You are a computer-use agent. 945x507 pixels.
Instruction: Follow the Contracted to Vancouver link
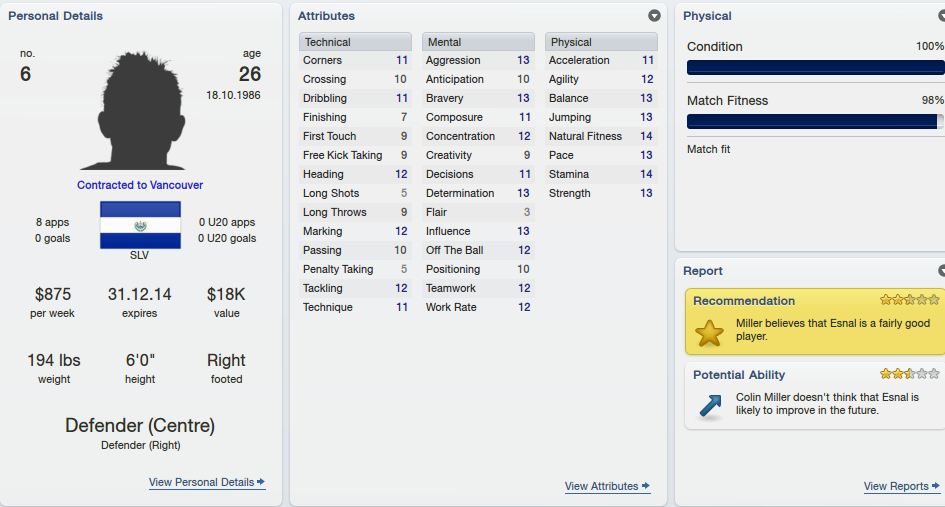click(x=140, y=185)
